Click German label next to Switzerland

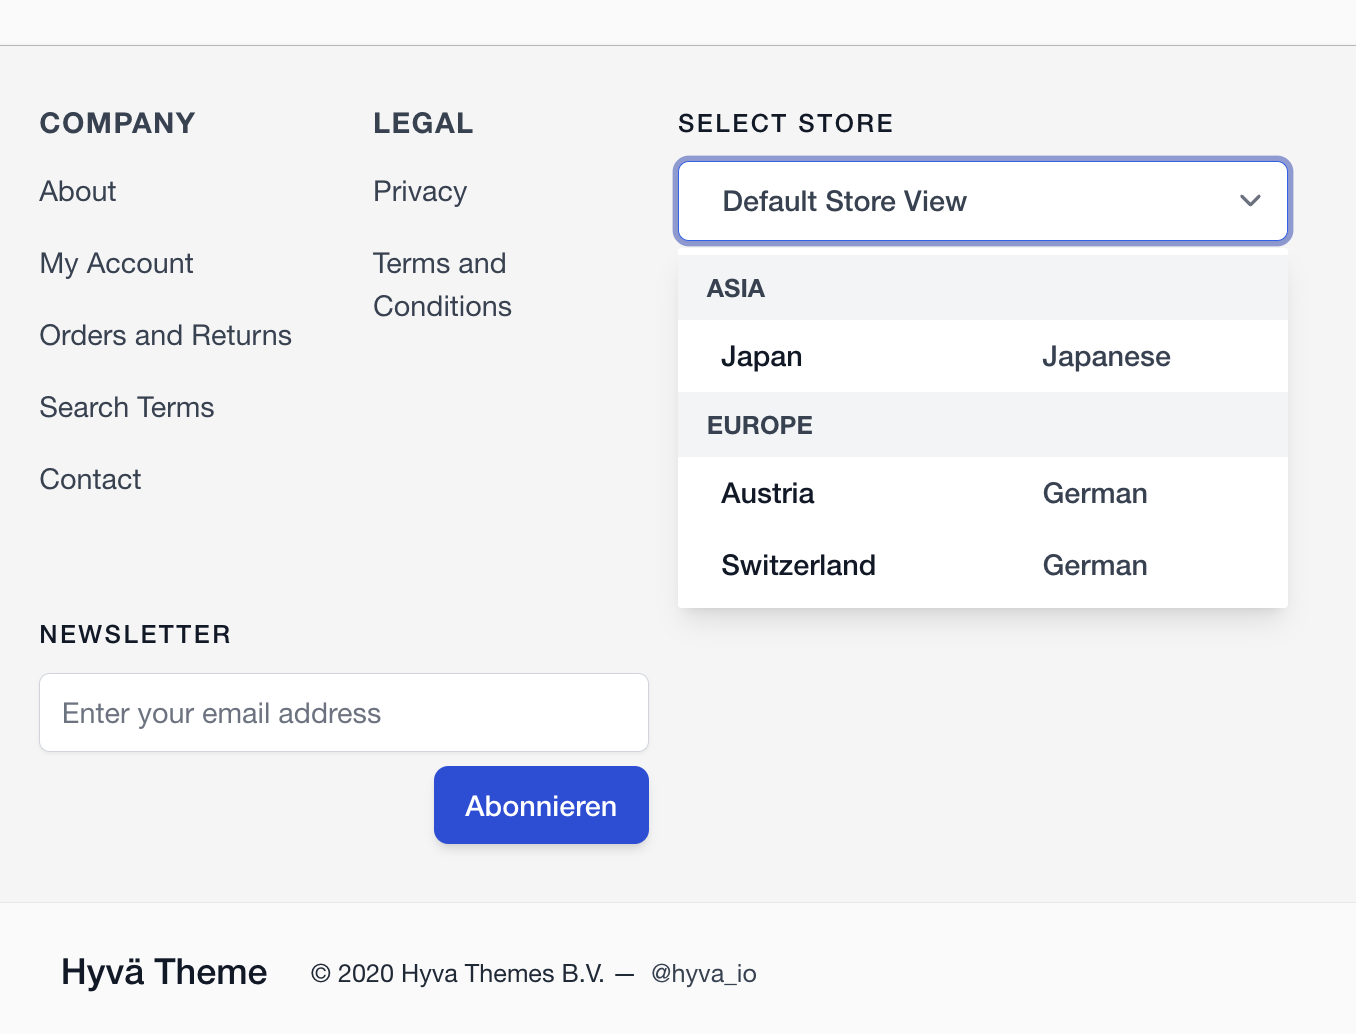pos(1095,565)
